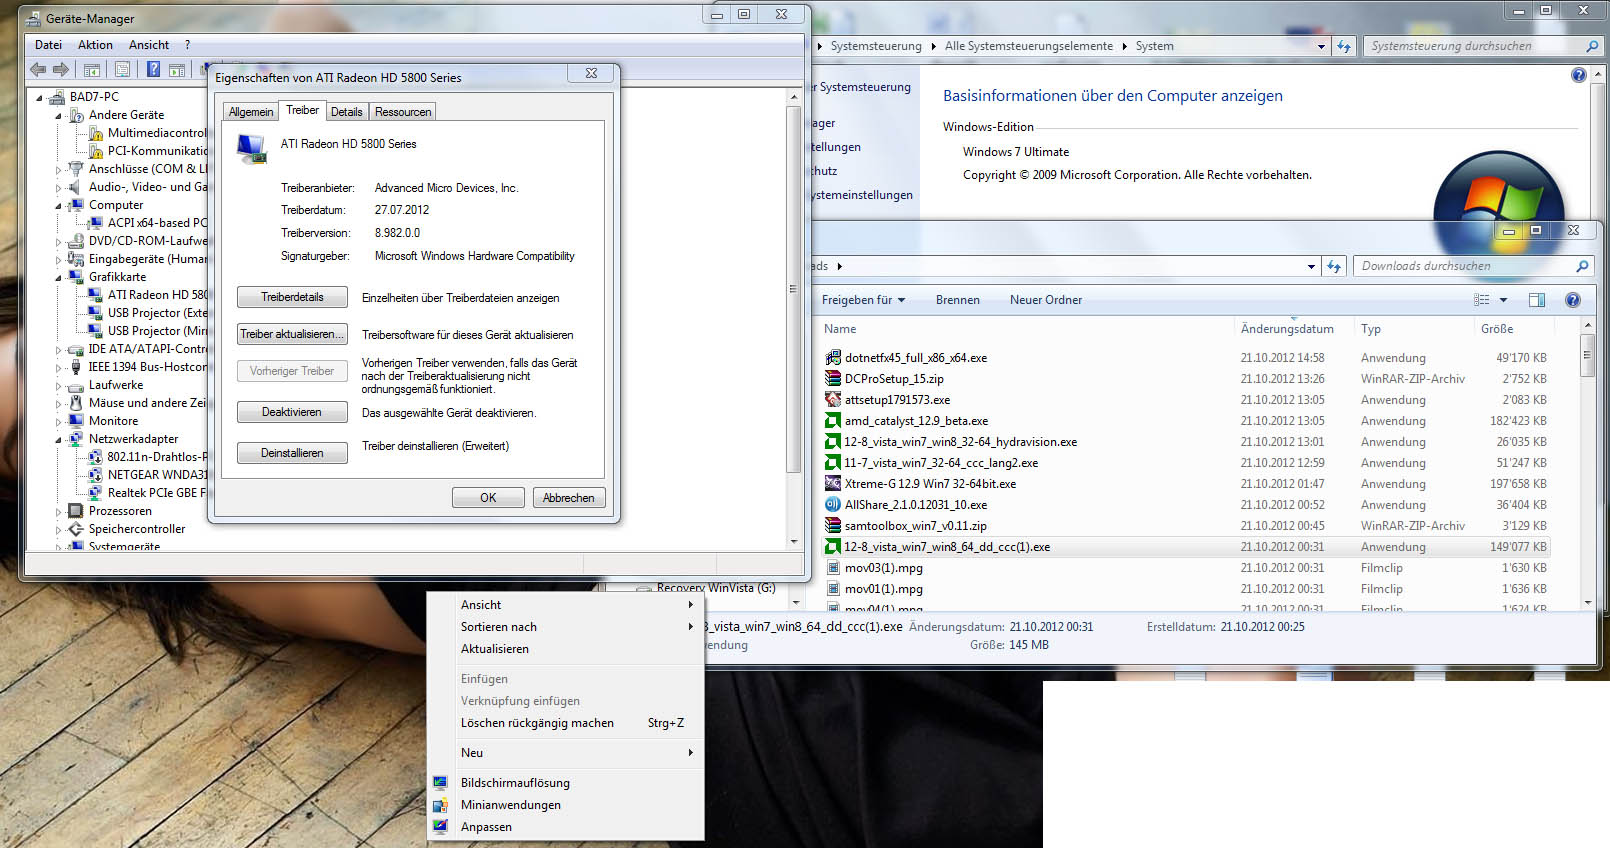Click Abbrechen in properties dialog
1610x848 pixels.
pos(568,498)
